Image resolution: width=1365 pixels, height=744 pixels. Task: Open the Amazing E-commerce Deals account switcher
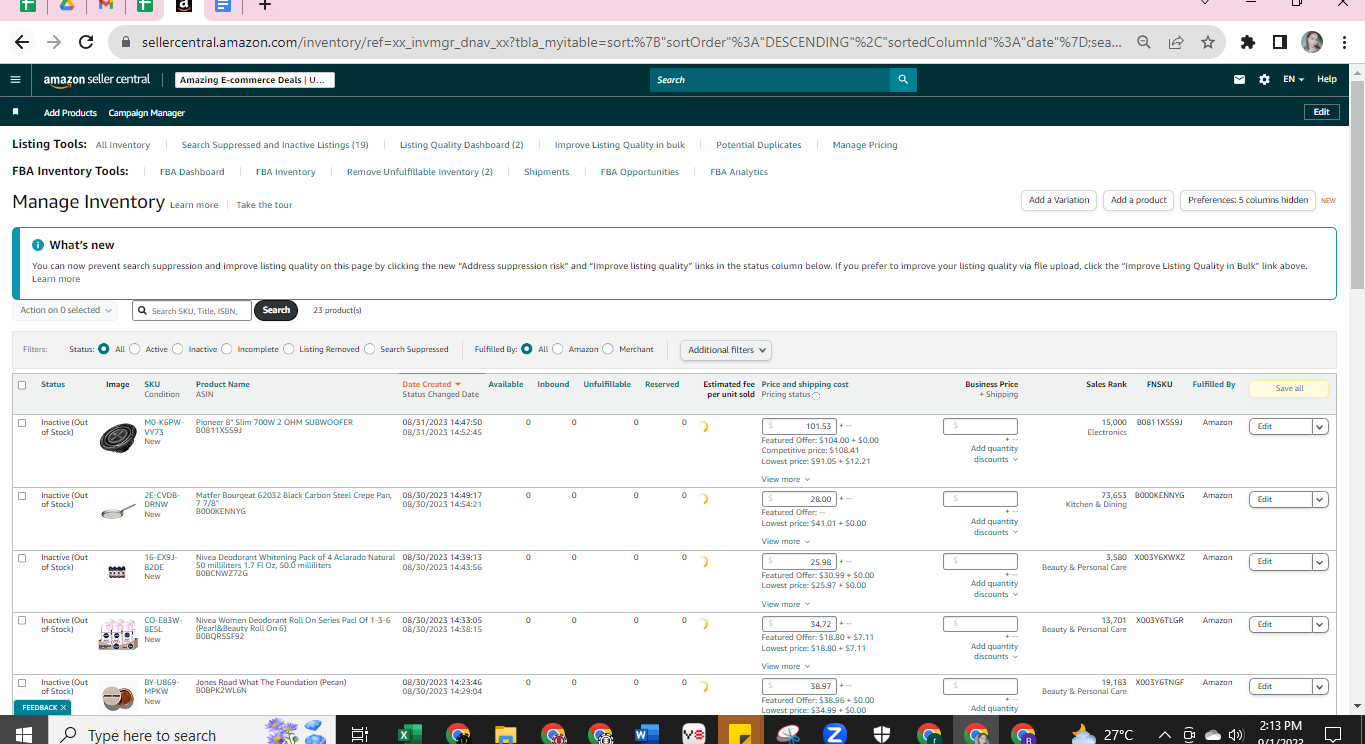coord(255,80)
